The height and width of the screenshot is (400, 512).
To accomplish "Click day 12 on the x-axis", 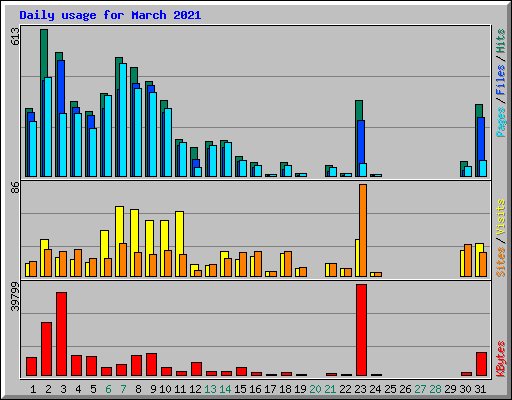I will click(x=195, y=389).
